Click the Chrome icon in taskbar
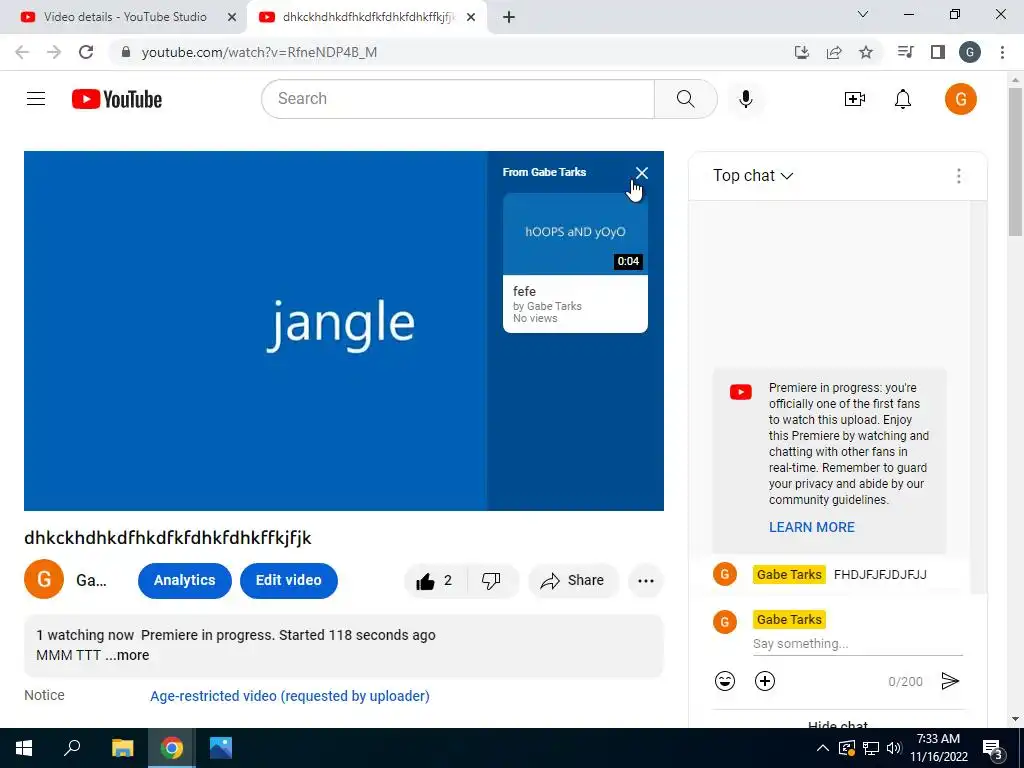The image size is (1024, 768). point(172,748)
